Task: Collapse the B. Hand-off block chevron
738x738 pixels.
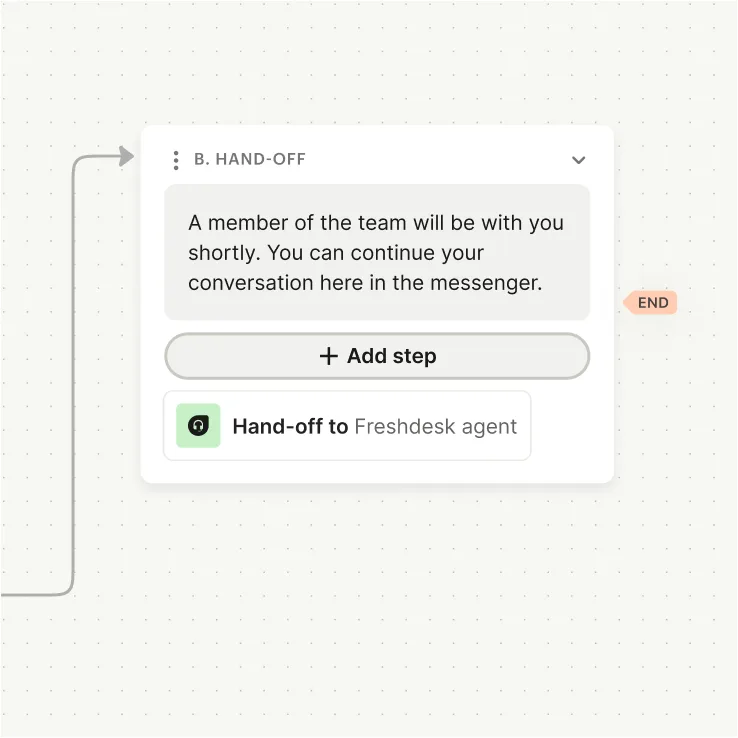Action: [x=578, y=160]
